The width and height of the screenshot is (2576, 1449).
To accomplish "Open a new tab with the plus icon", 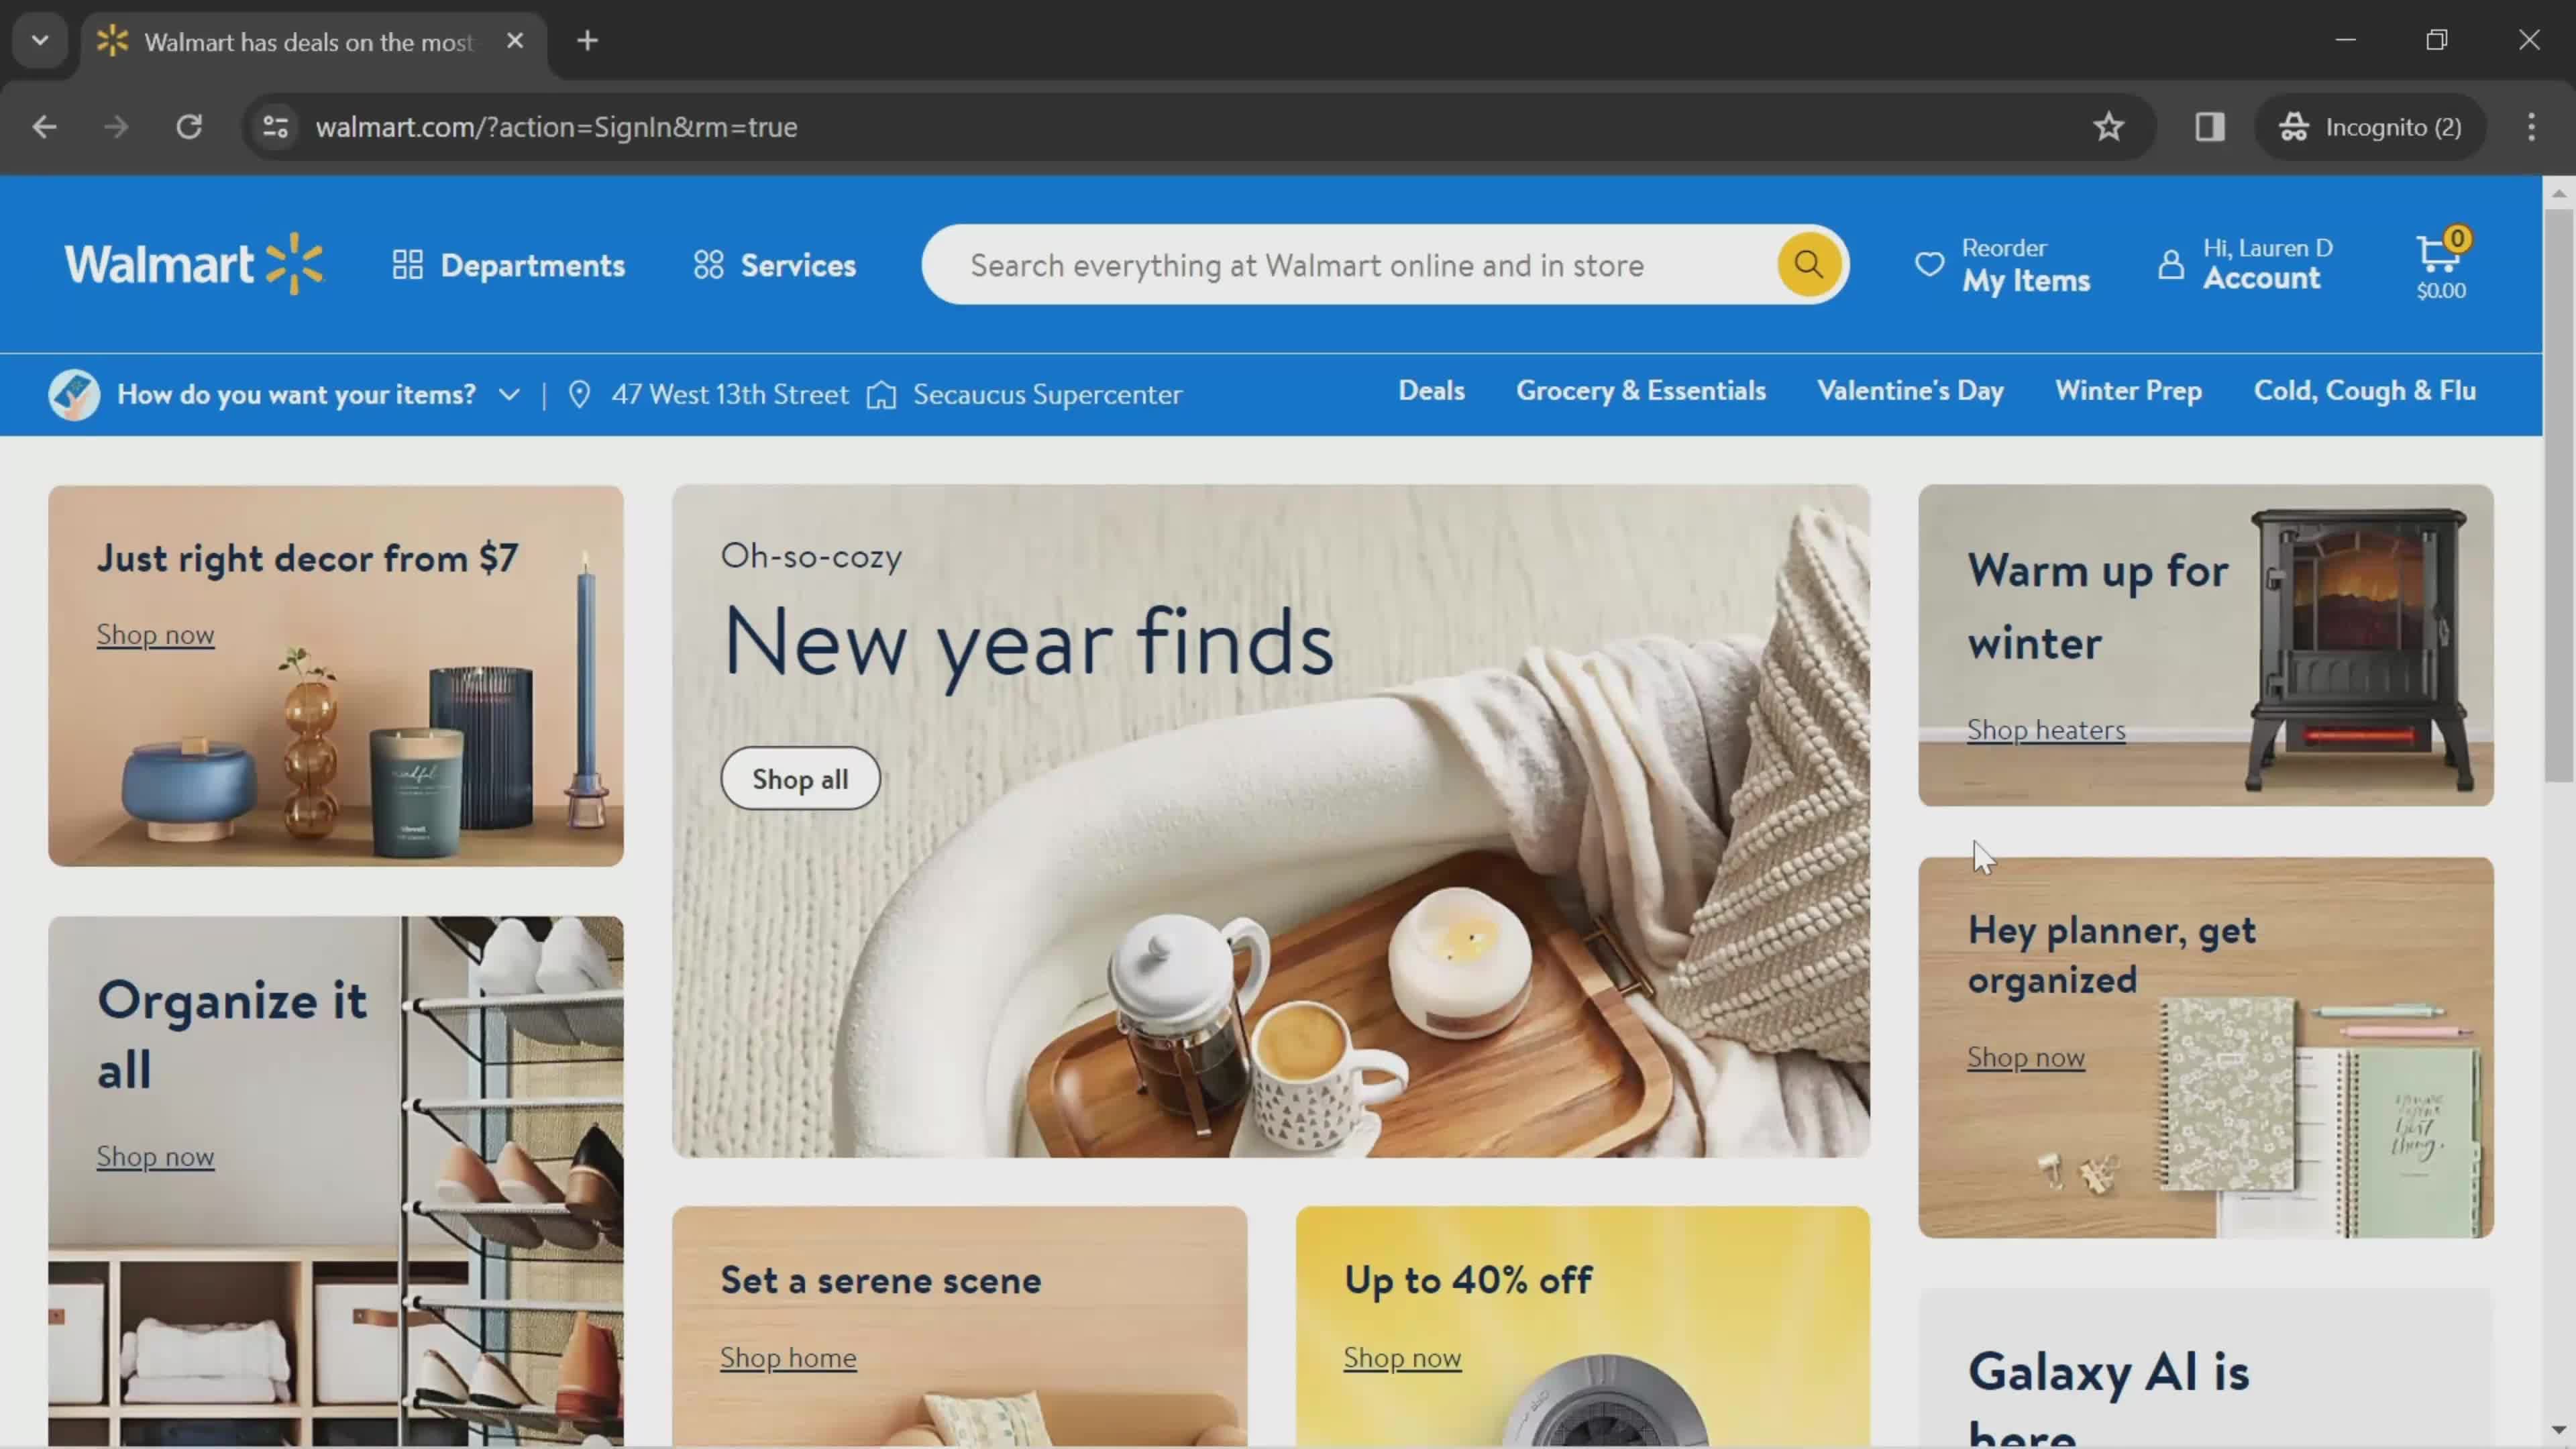I will tap(588, 41).
